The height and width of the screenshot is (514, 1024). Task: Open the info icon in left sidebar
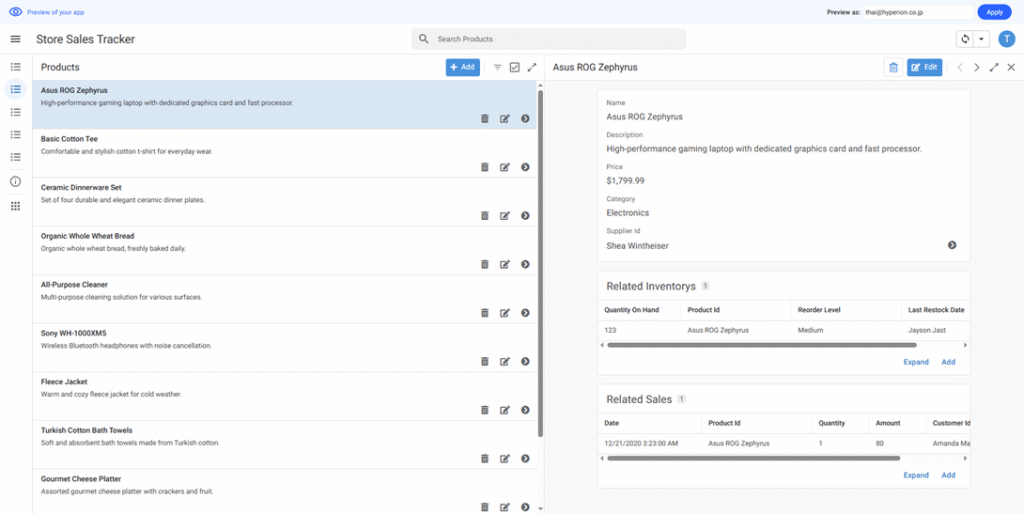tap(15, 181)
